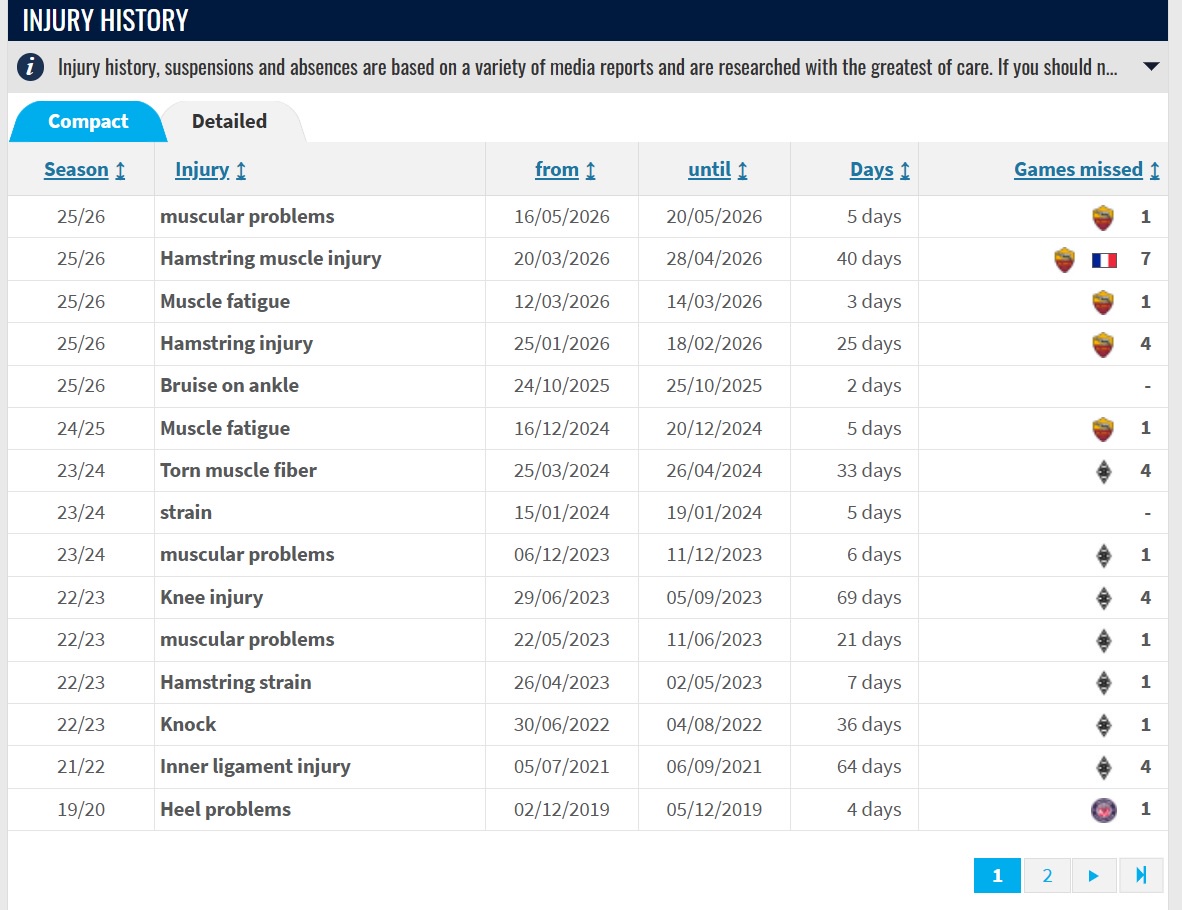This screenshot has height=910, width=1182.
Task: Sort by the from date column
Action: [x=565, y=170]
